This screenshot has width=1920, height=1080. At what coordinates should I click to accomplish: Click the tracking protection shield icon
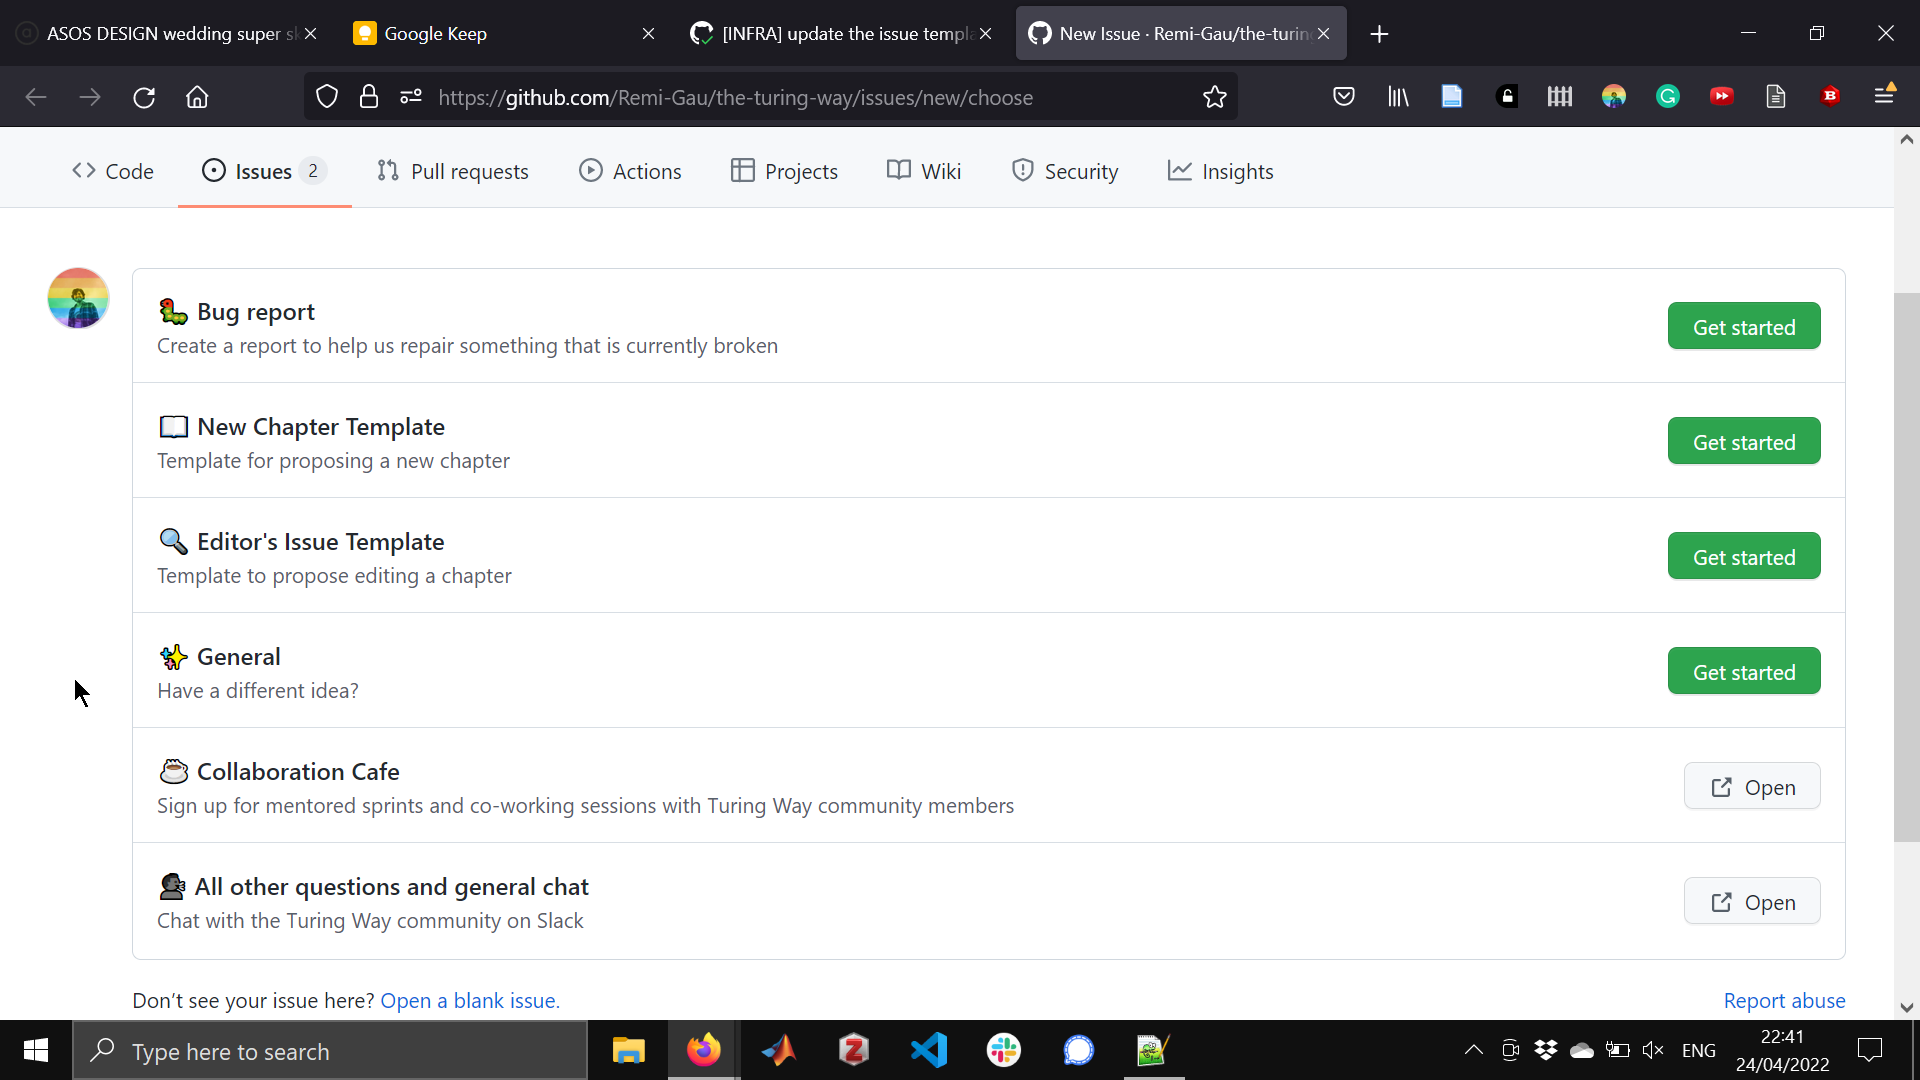pos(326,97)
